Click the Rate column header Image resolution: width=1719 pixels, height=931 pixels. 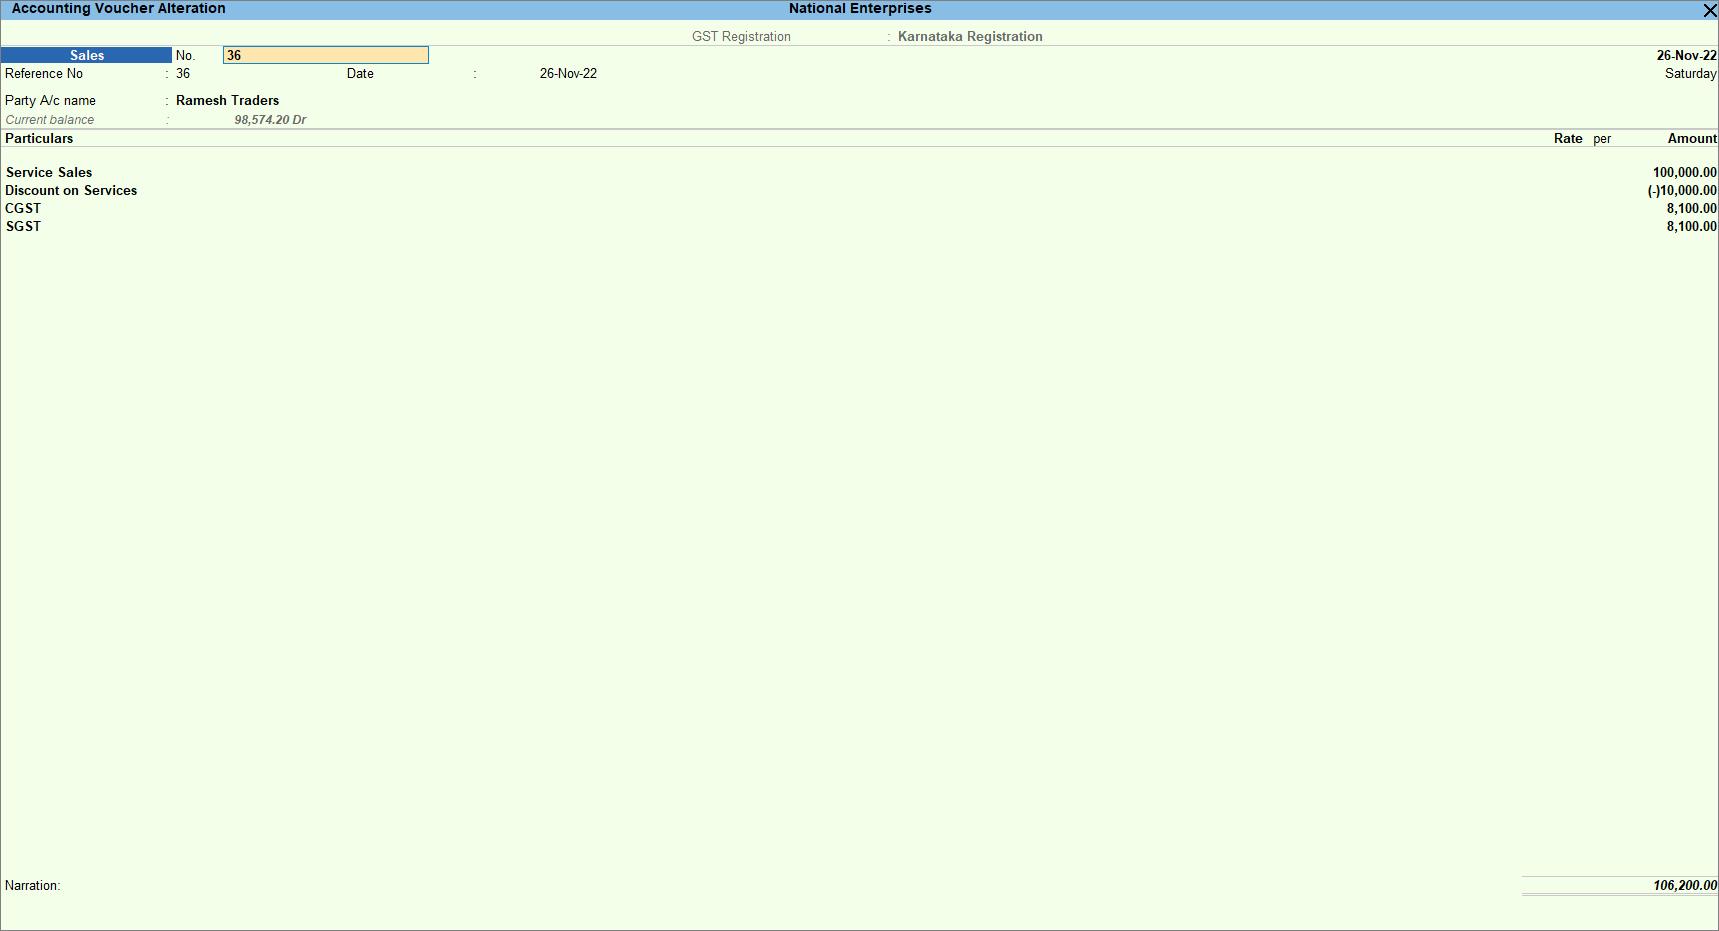(1568, 139)
